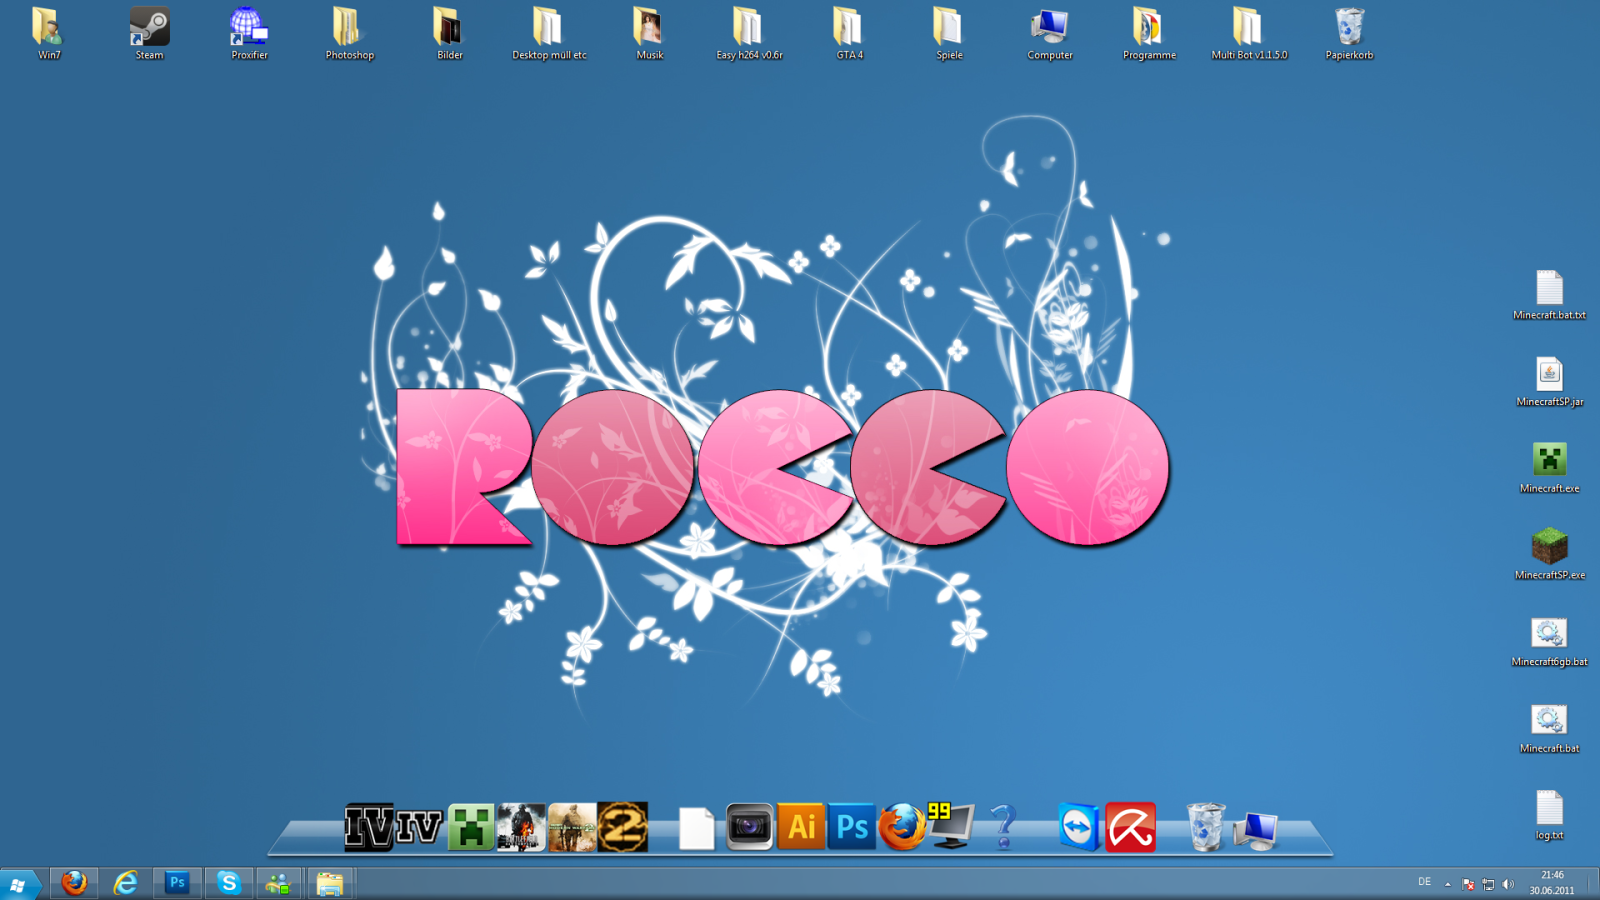Viewport: 1600px width, 900px height.
Task: Click the Avira antivirus dock icon
Action: click(1130, 827)
